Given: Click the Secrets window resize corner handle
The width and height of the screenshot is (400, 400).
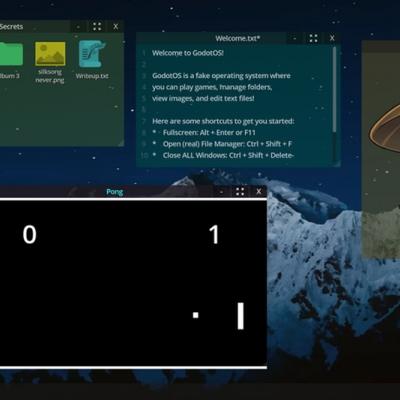Looking at the screenshot, I should tap(121, 143).
